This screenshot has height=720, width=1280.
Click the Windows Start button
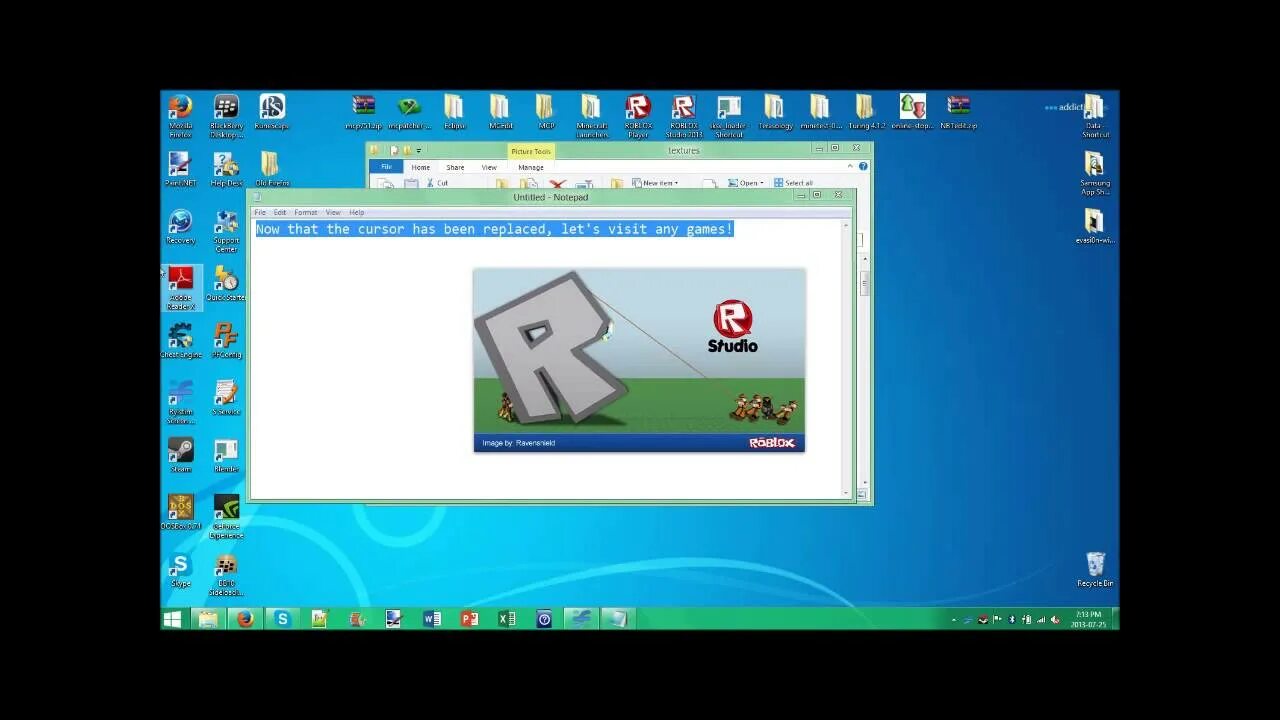pos(172,619)
